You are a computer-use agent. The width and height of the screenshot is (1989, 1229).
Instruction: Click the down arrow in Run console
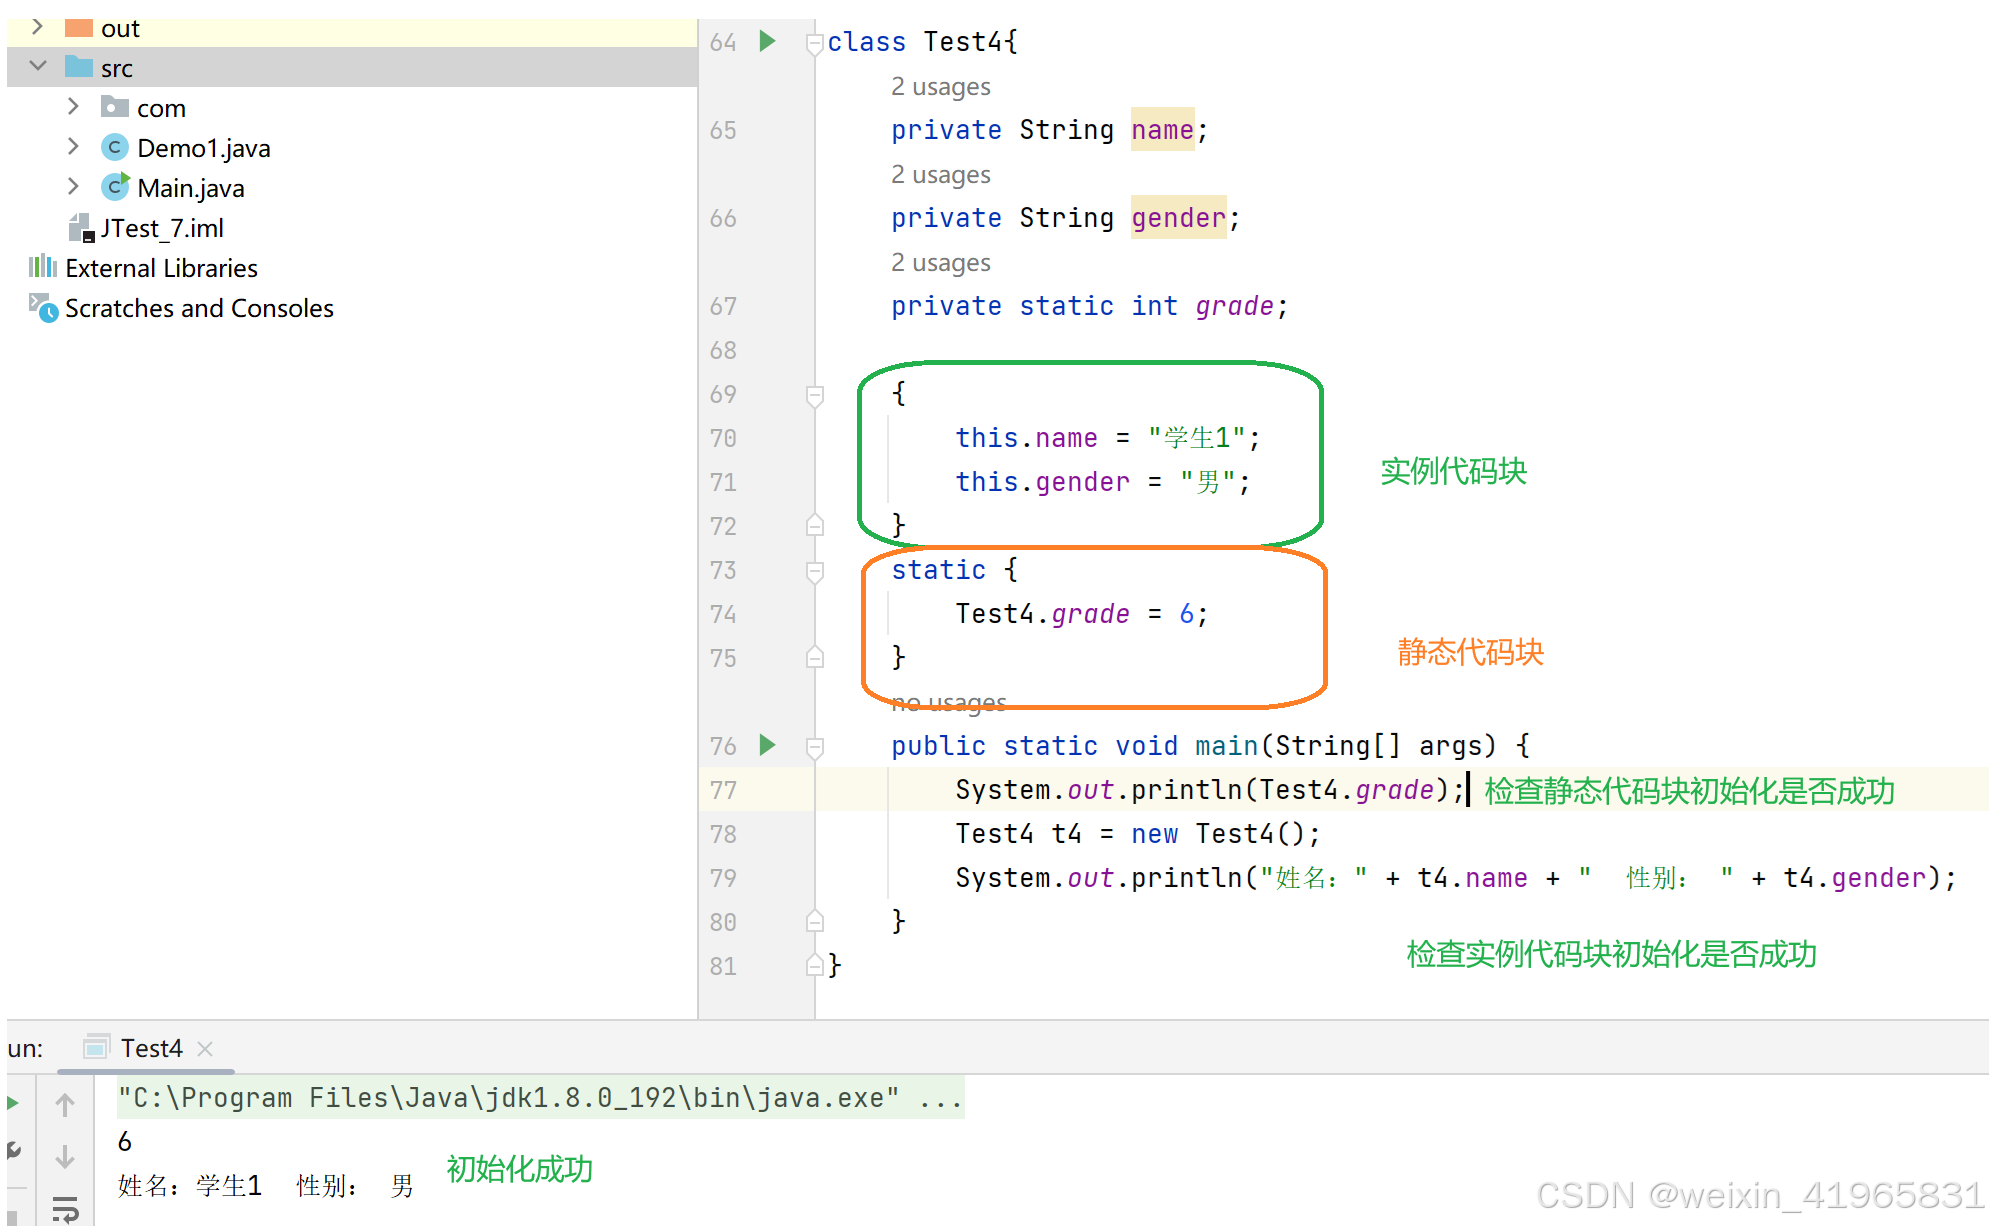65,1157
